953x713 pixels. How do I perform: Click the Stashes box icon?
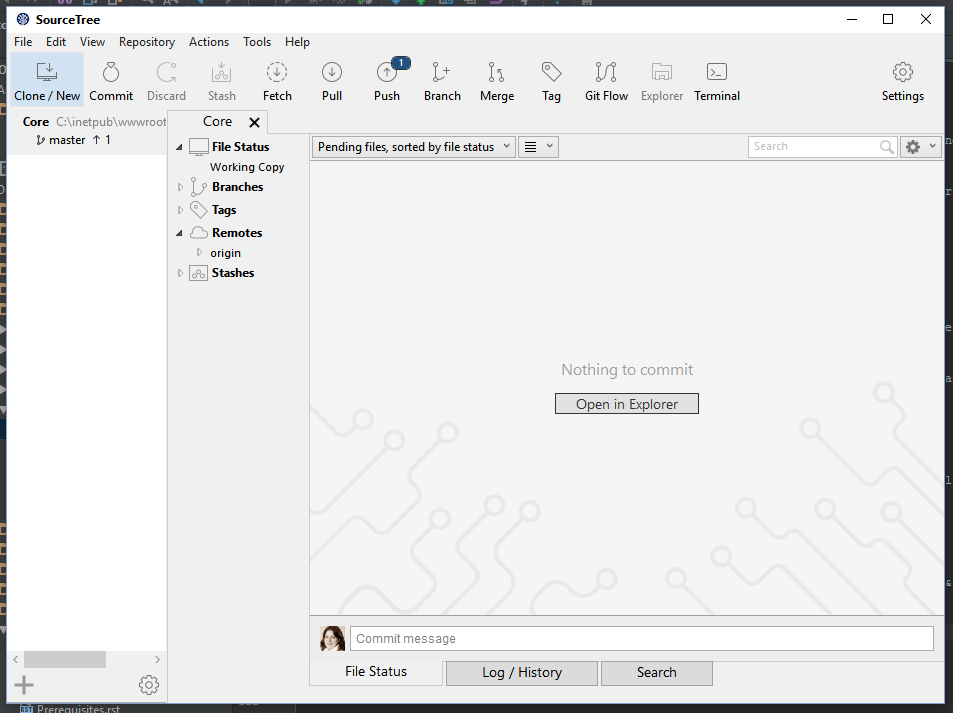tap(198, 274)
